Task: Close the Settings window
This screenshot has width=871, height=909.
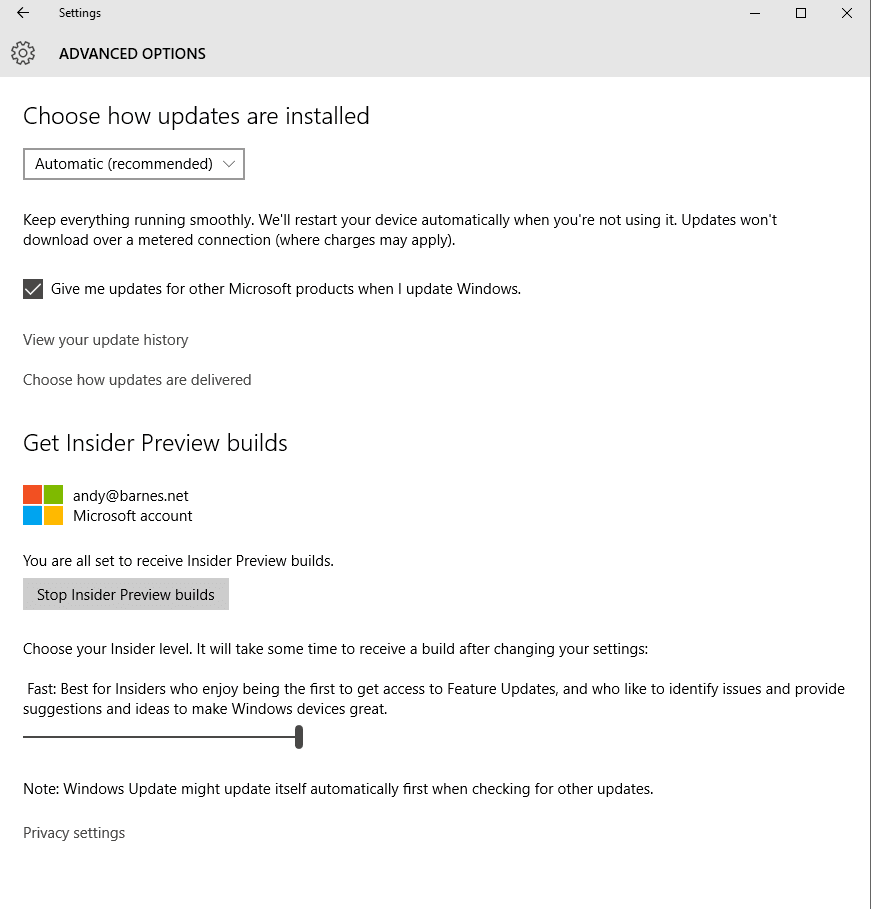Action: (x=847, y=13)
